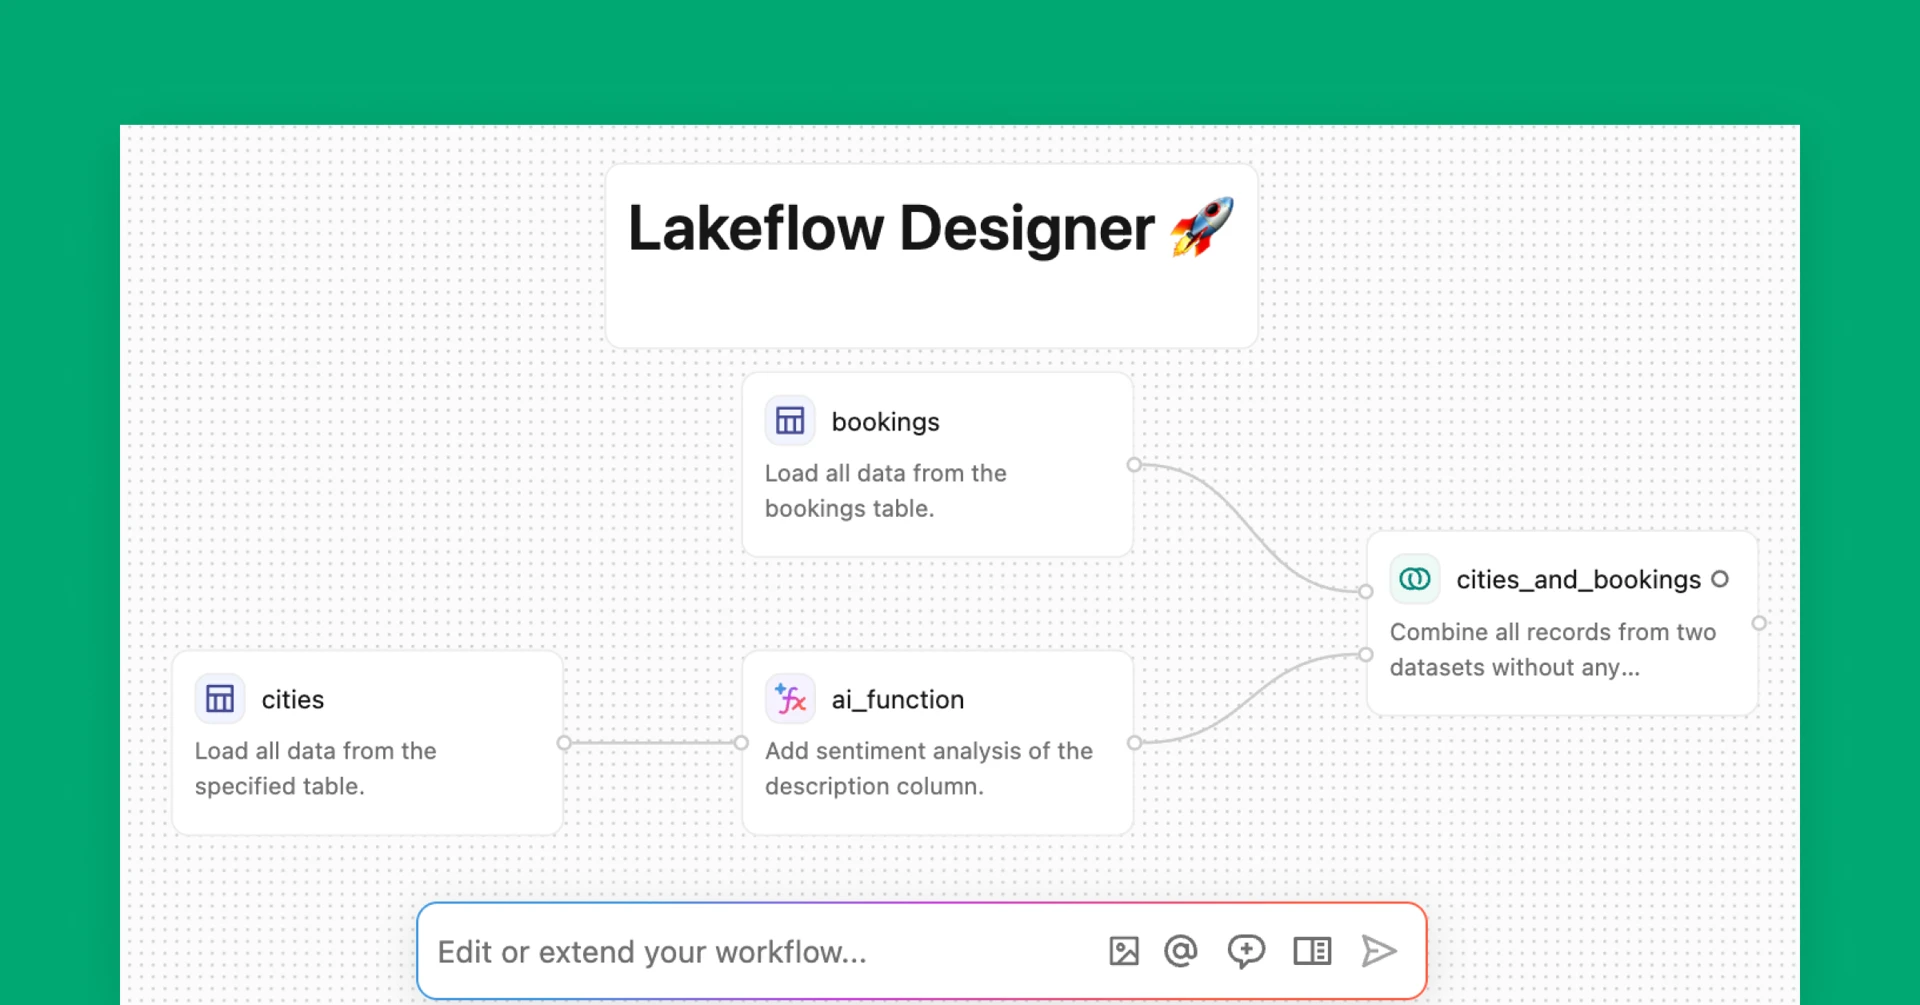Click the output port on the bookings node
Viewport: 1920px width, 1005px height.
[x=1134, y=464]
